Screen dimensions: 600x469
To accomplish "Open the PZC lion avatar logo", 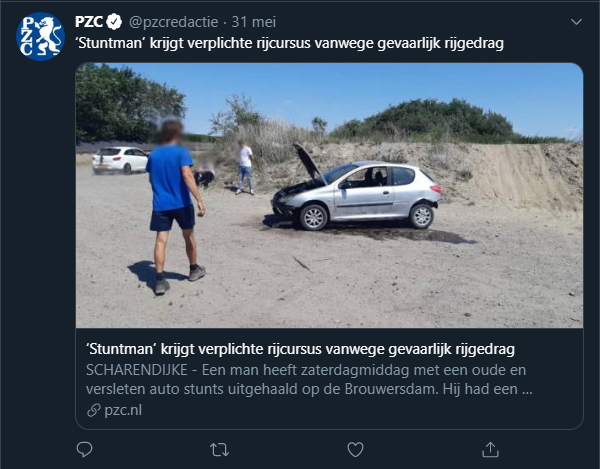I will [x=40, y=36].
